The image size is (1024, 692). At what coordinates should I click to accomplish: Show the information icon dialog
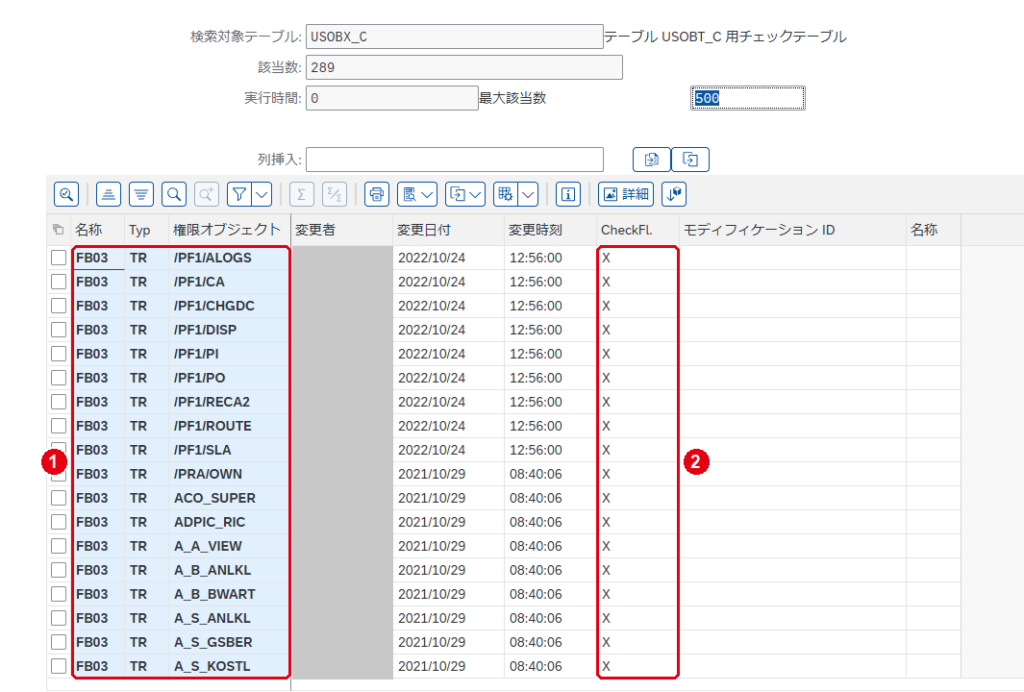(568, 194)
